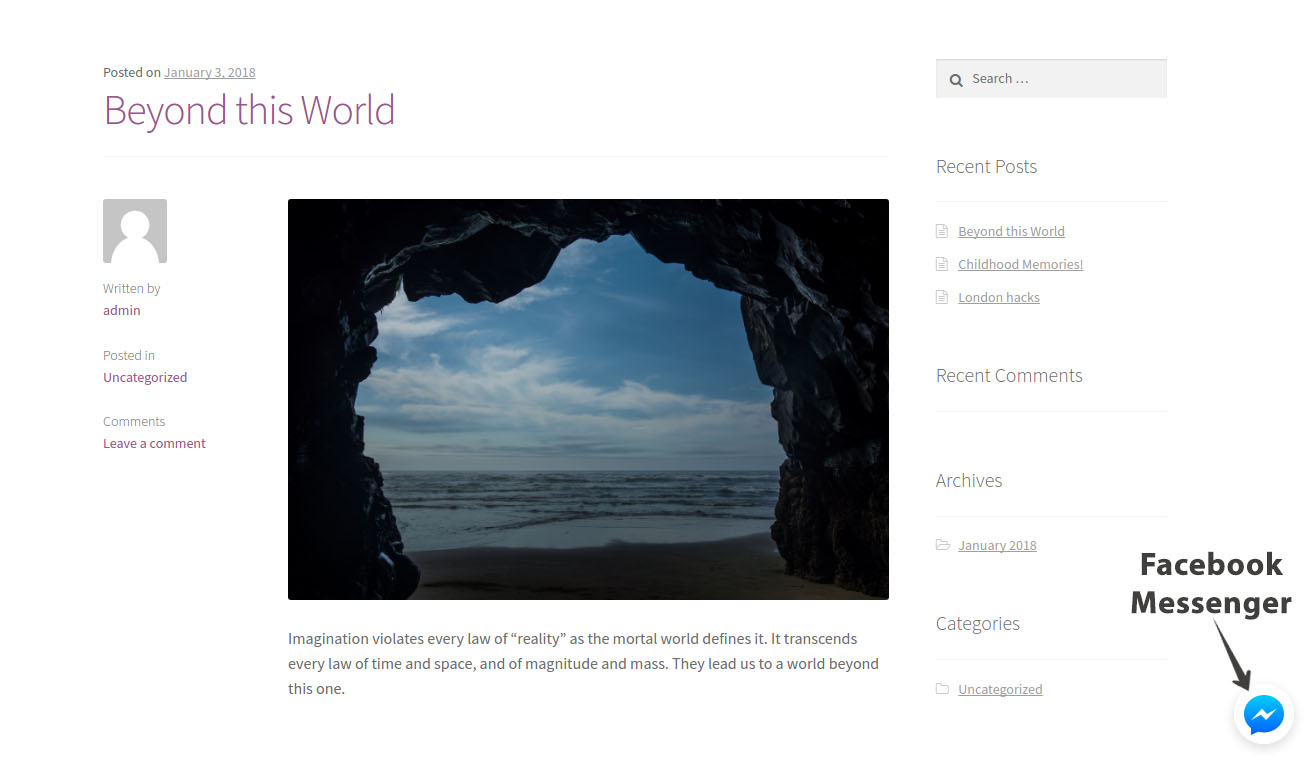Click document icon beside Childhood Memories!
This screenshot has height=768, width=1316.
point(941,264)
